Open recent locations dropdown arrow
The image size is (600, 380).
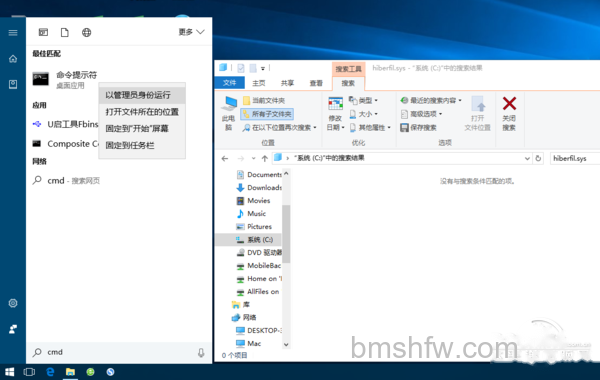[x=253, y=158]
